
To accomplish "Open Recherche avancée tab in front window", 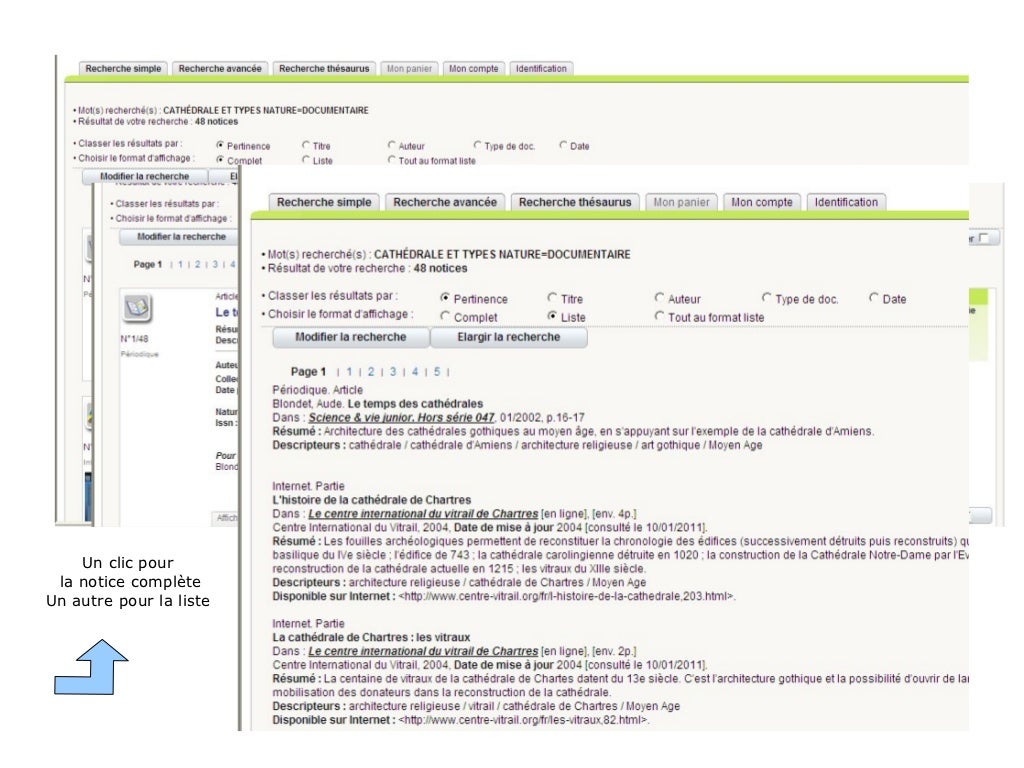I will 445,202.
